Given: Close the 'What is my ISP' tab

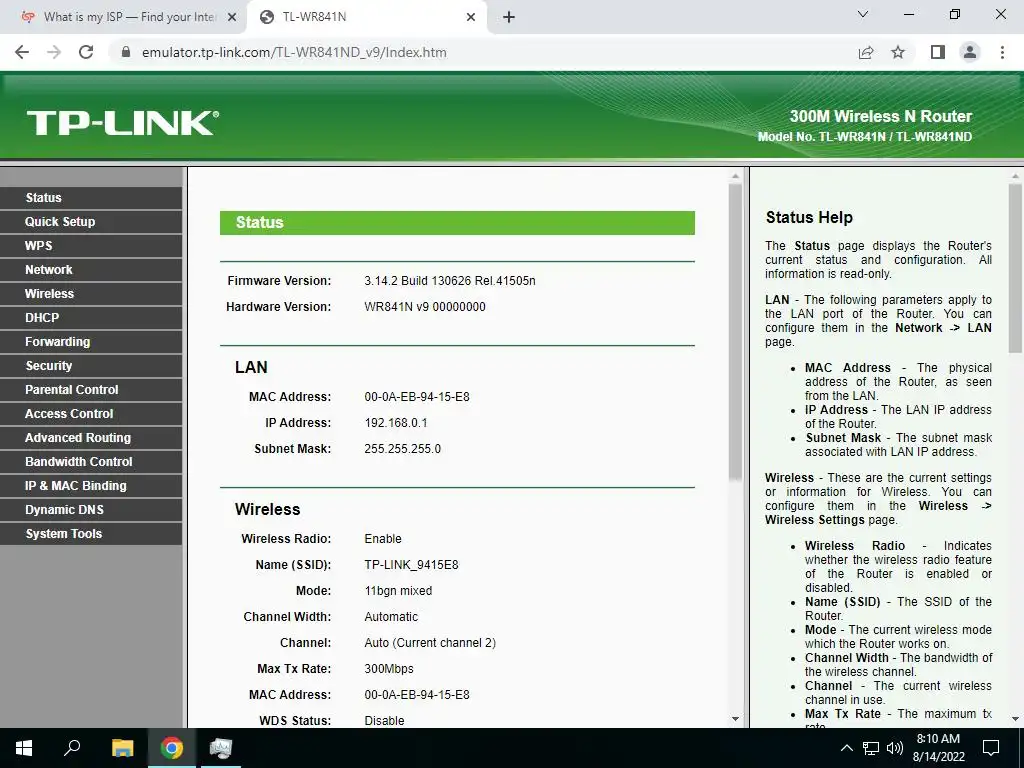Looking at the screenshot, I should 232,18.
